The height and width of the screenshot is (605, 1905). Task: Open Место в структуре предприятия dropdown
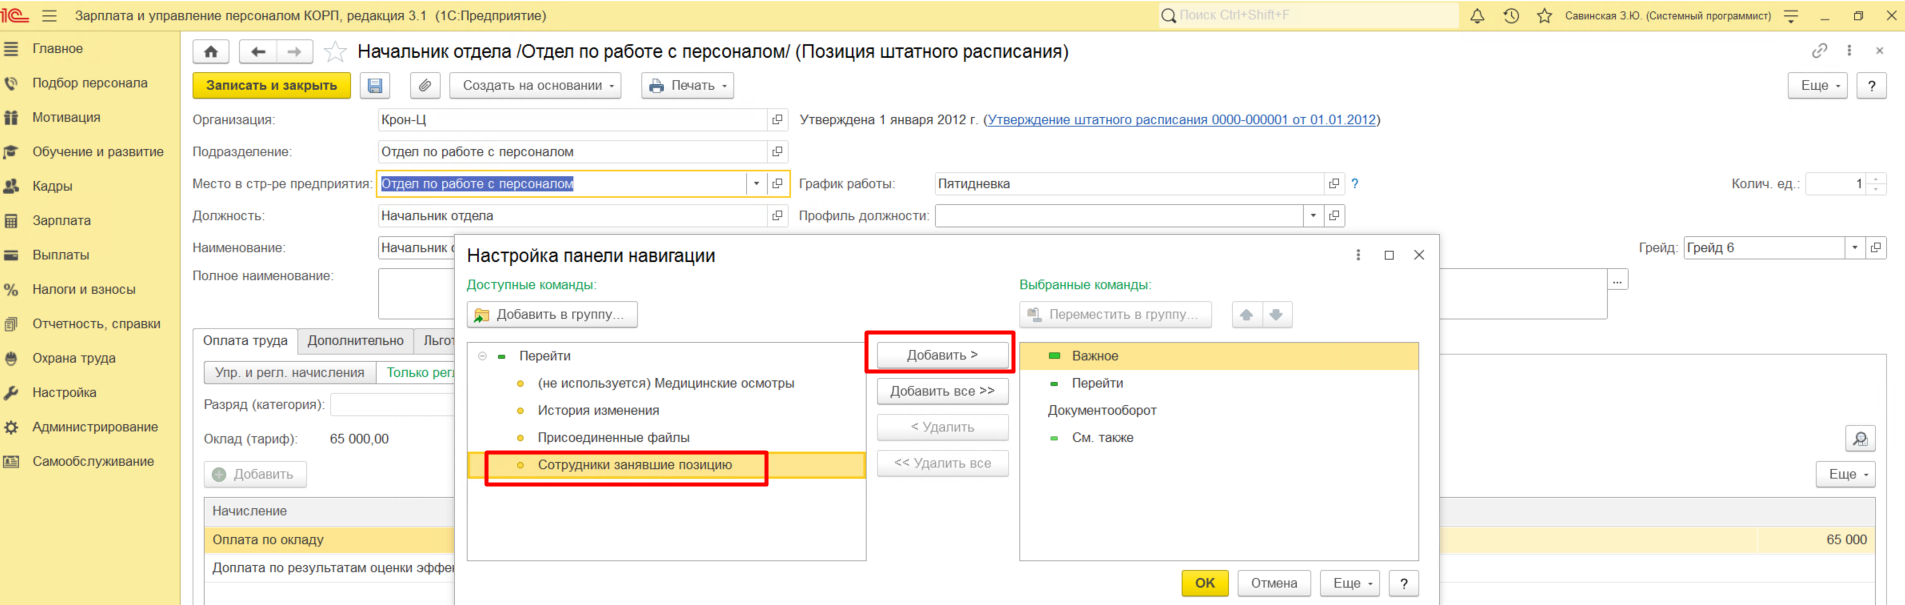tap(756, 184)
